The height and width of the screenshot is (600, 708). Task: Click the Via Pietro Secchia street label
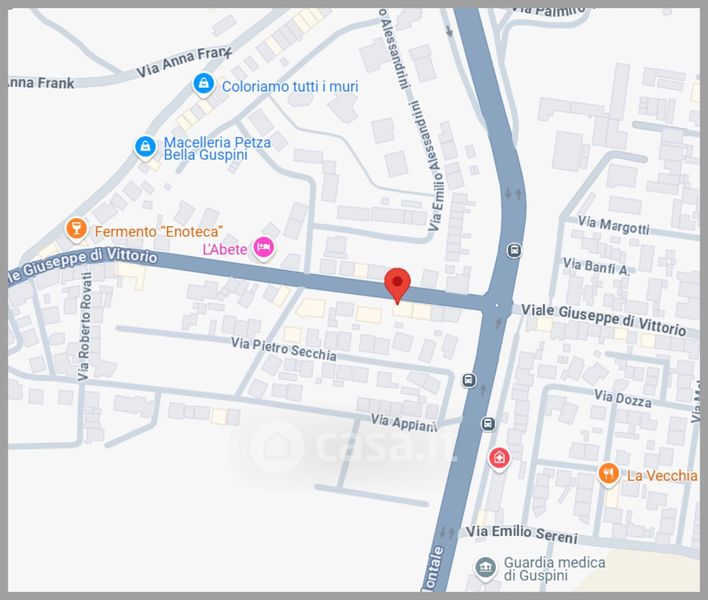coord(284,349)
